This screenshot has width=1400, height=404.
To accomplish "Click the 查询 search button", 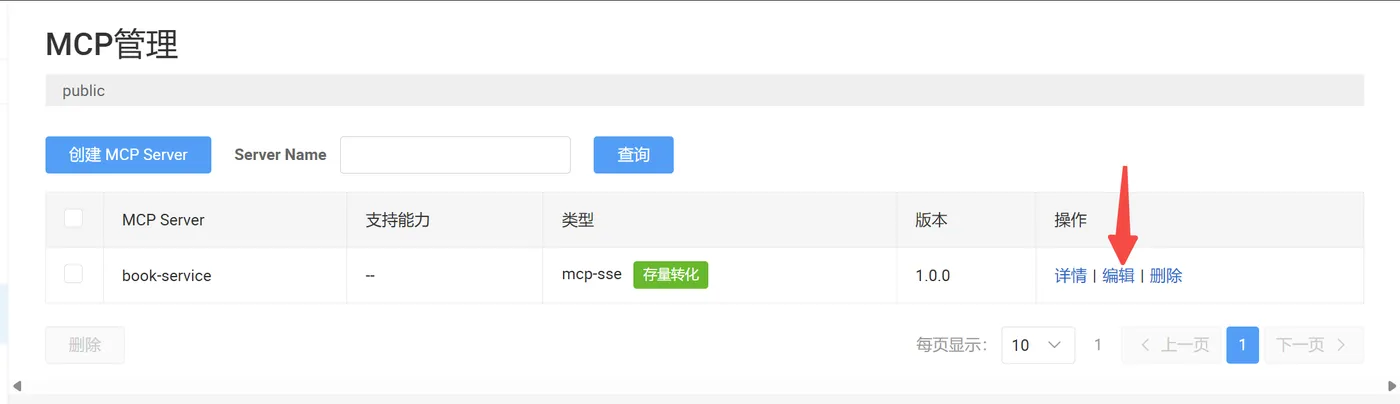I will tap(633, 155).
